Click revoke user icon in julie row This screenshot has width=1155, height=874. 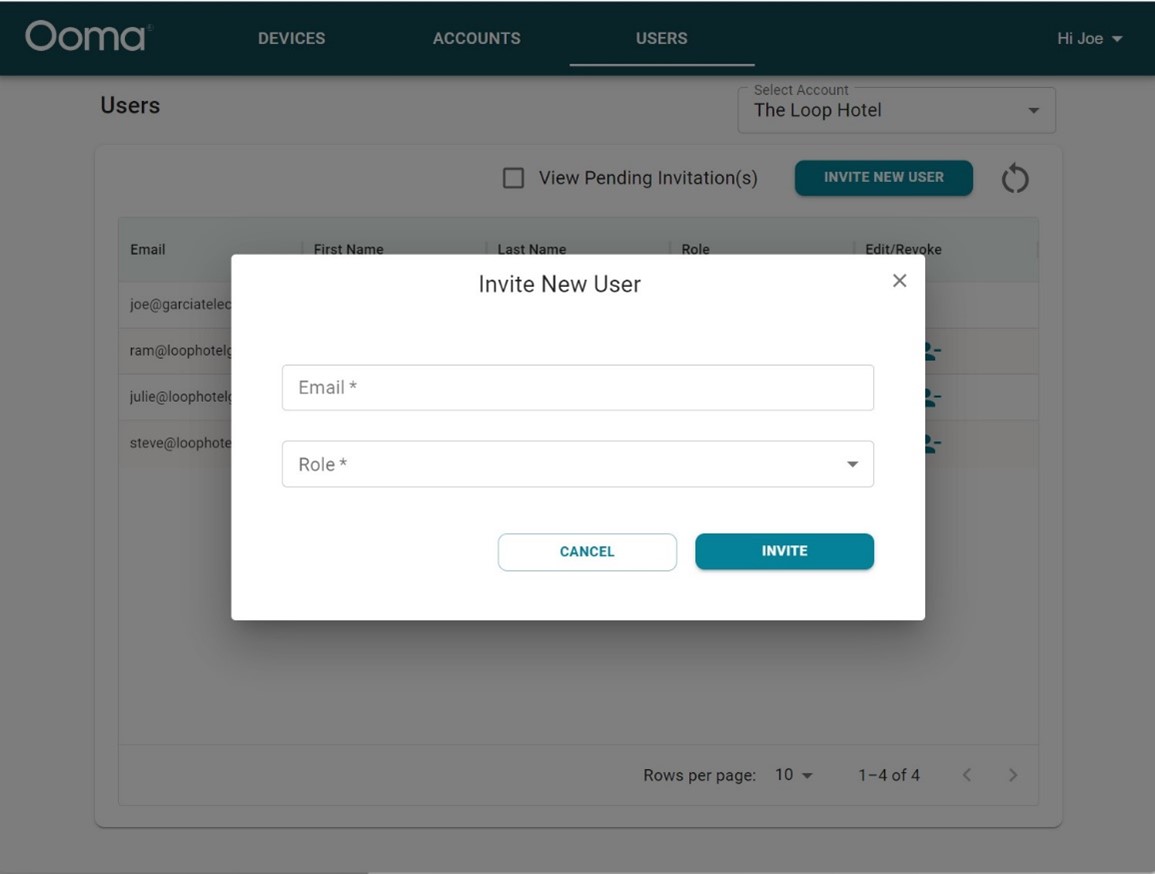[x=933, y=398]
